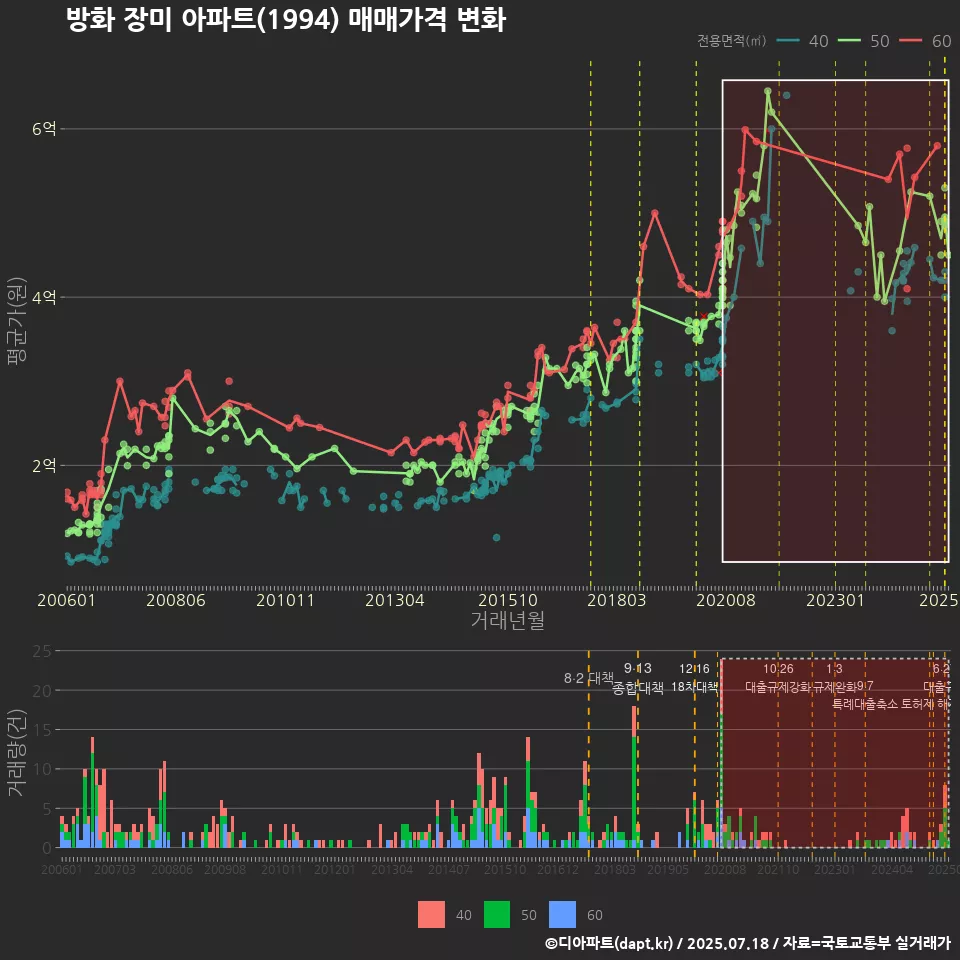The width and height of the screenshot is (960, 960).
Task: Click 200806 on the price chart's date axis
Action: pyautogui.click(x=176, y=600)
